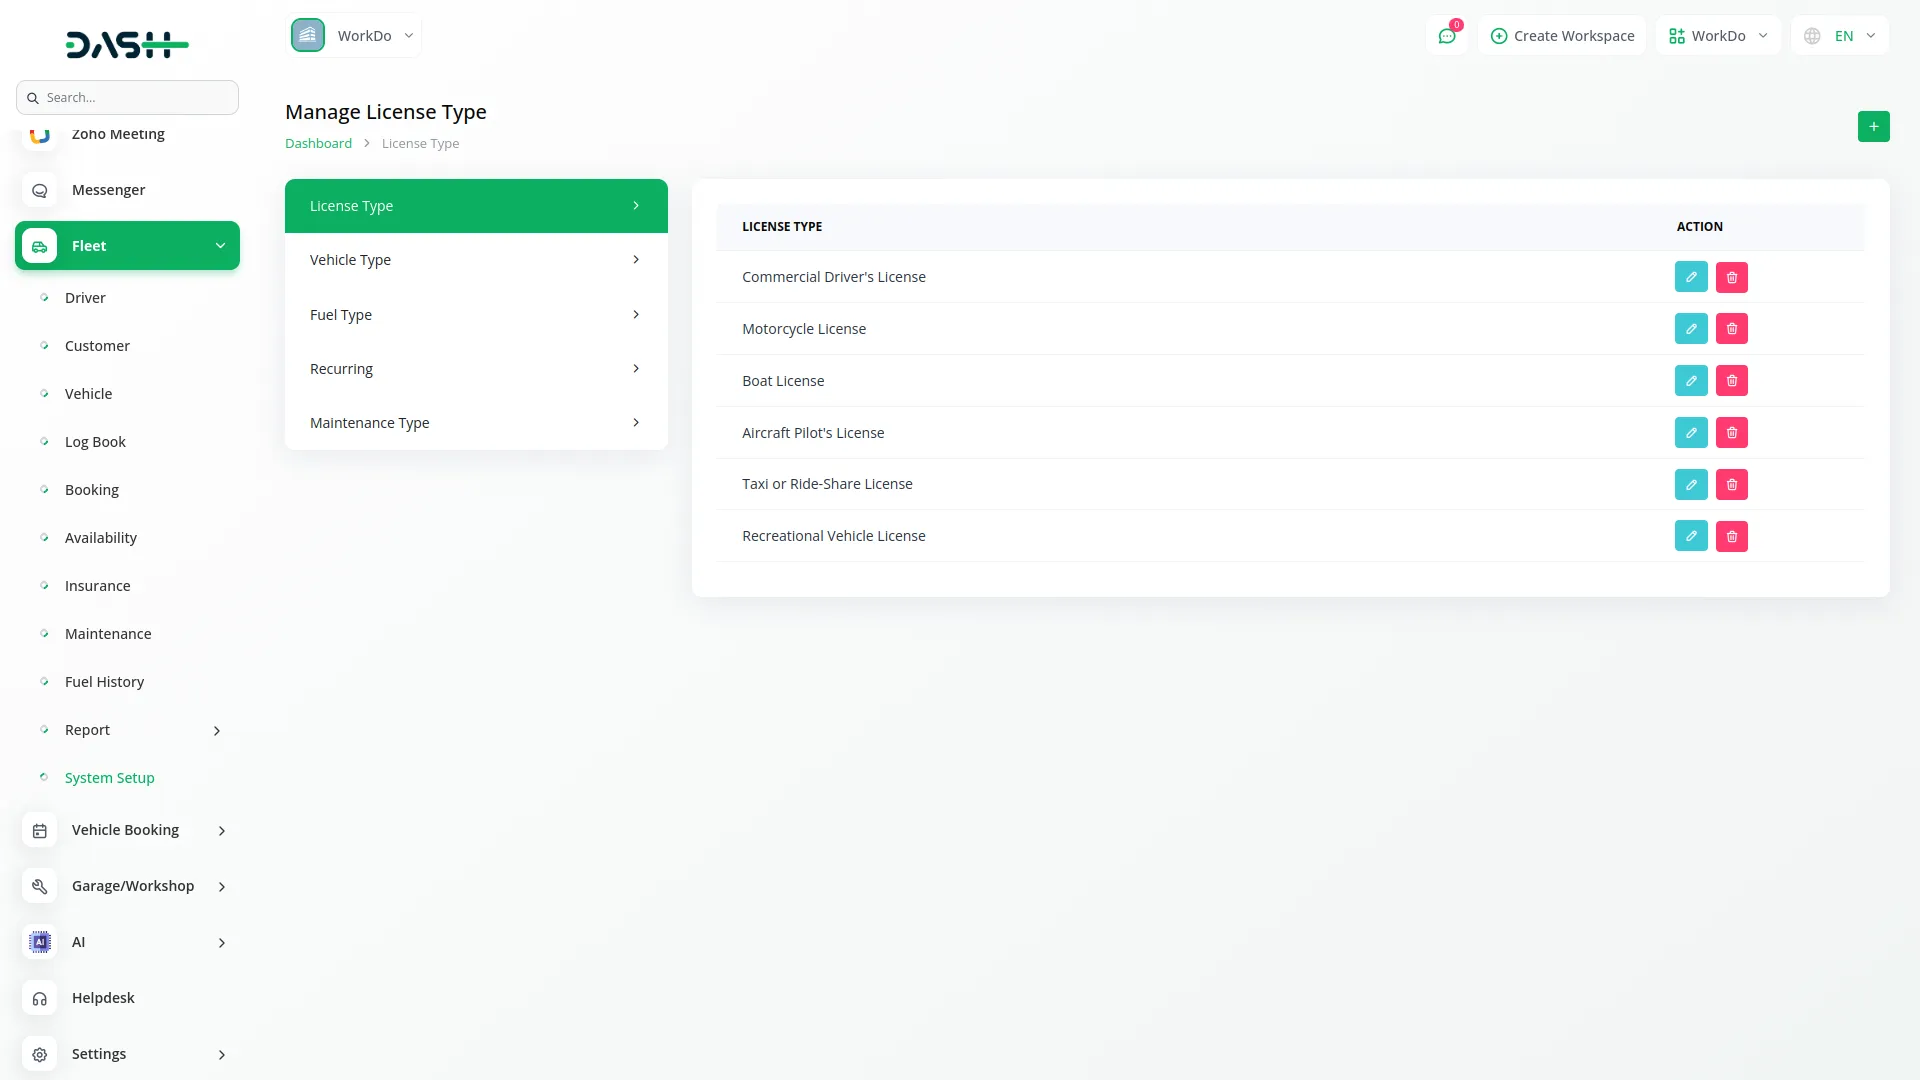Open the WorkDo workspace dropdown at top left
Viewport: 1920px width, 1080px height.
[354, 36]
